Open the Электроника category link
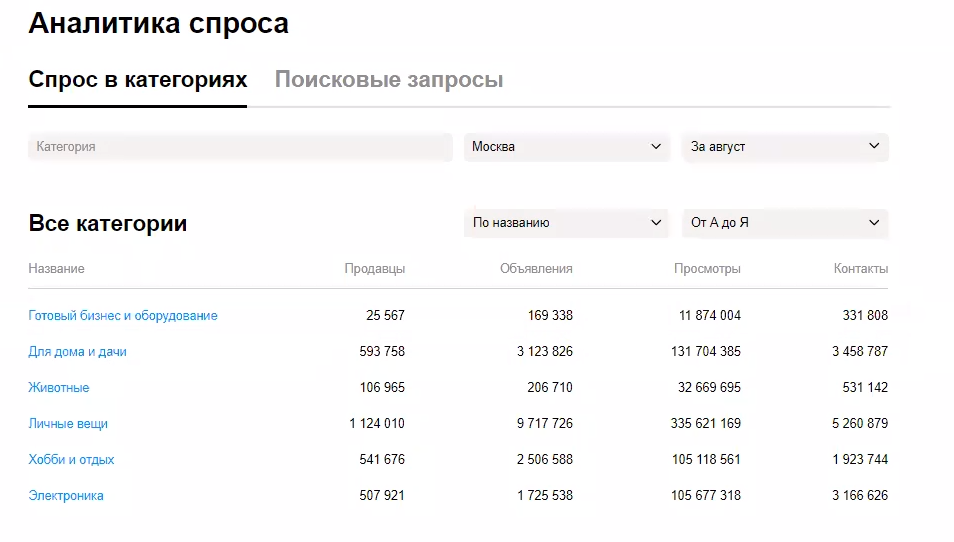This screenshot has height=542, width=954. tap(66, 495)
